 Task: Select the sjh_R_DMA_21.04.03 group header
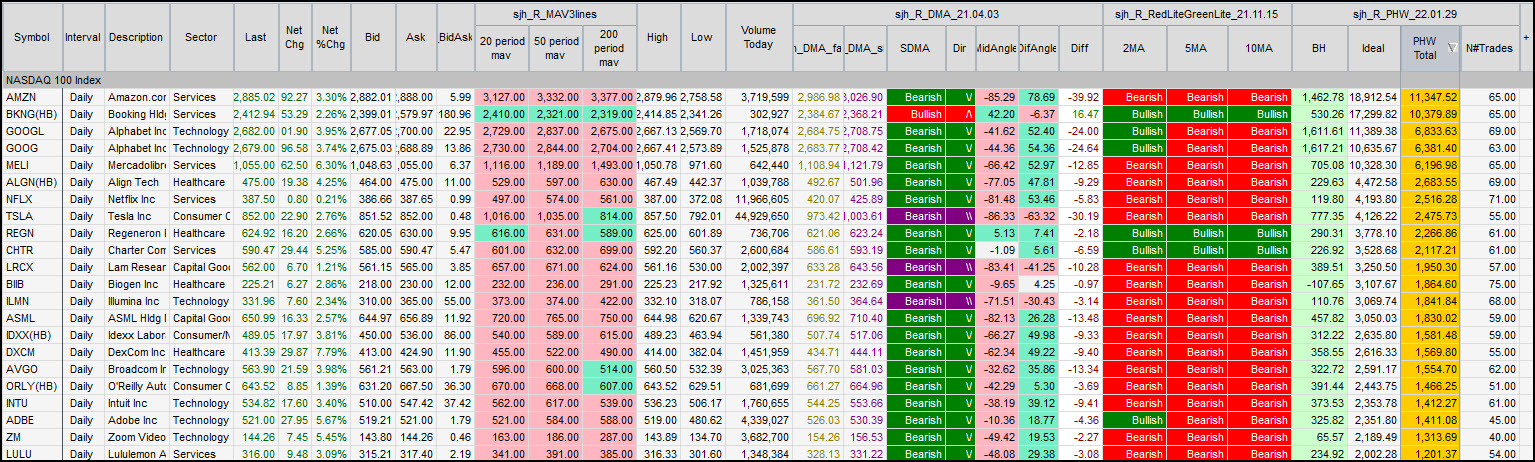point(948,15)
